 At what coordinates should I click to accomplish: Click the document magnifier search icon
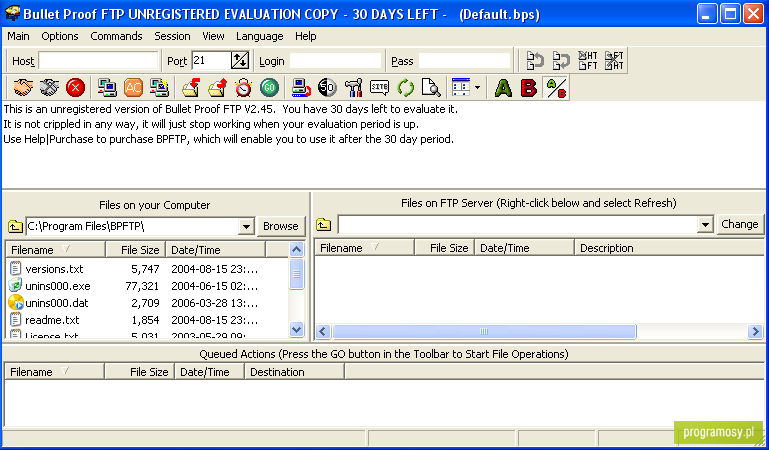click(x=432, y=88)
